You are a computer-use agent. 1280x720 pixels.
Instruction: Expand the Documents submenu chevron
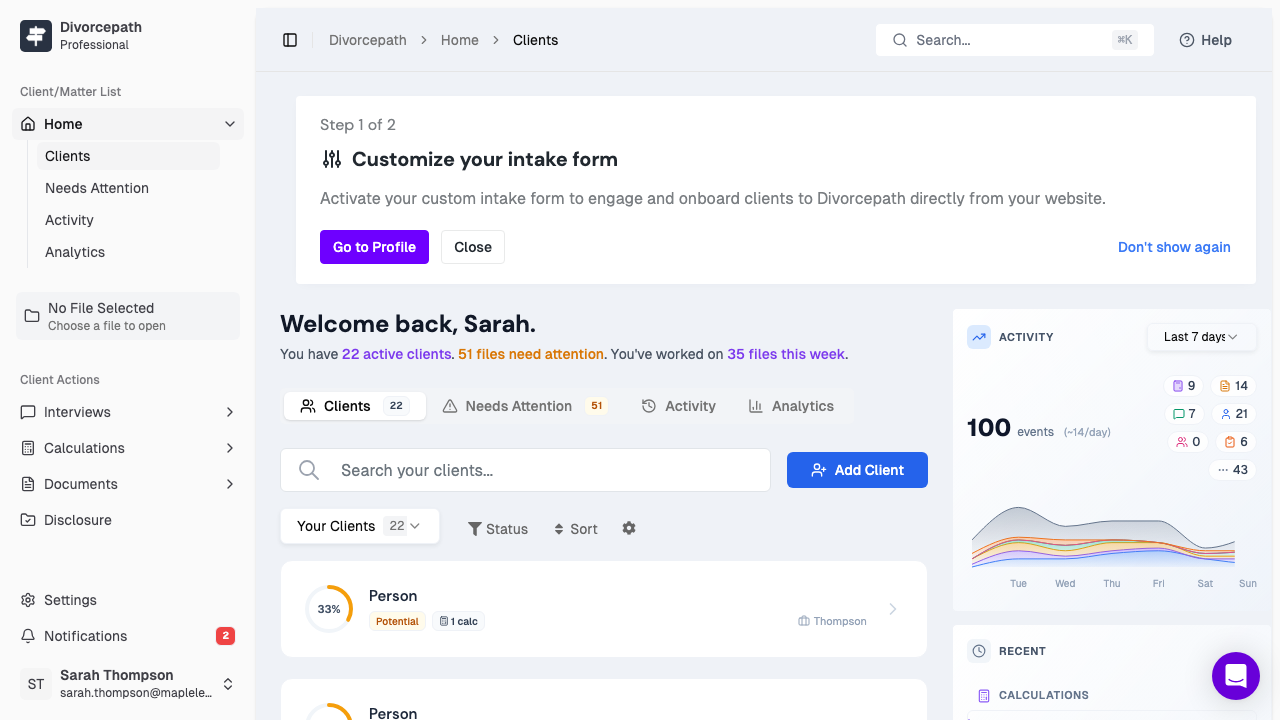click(230, 484)
